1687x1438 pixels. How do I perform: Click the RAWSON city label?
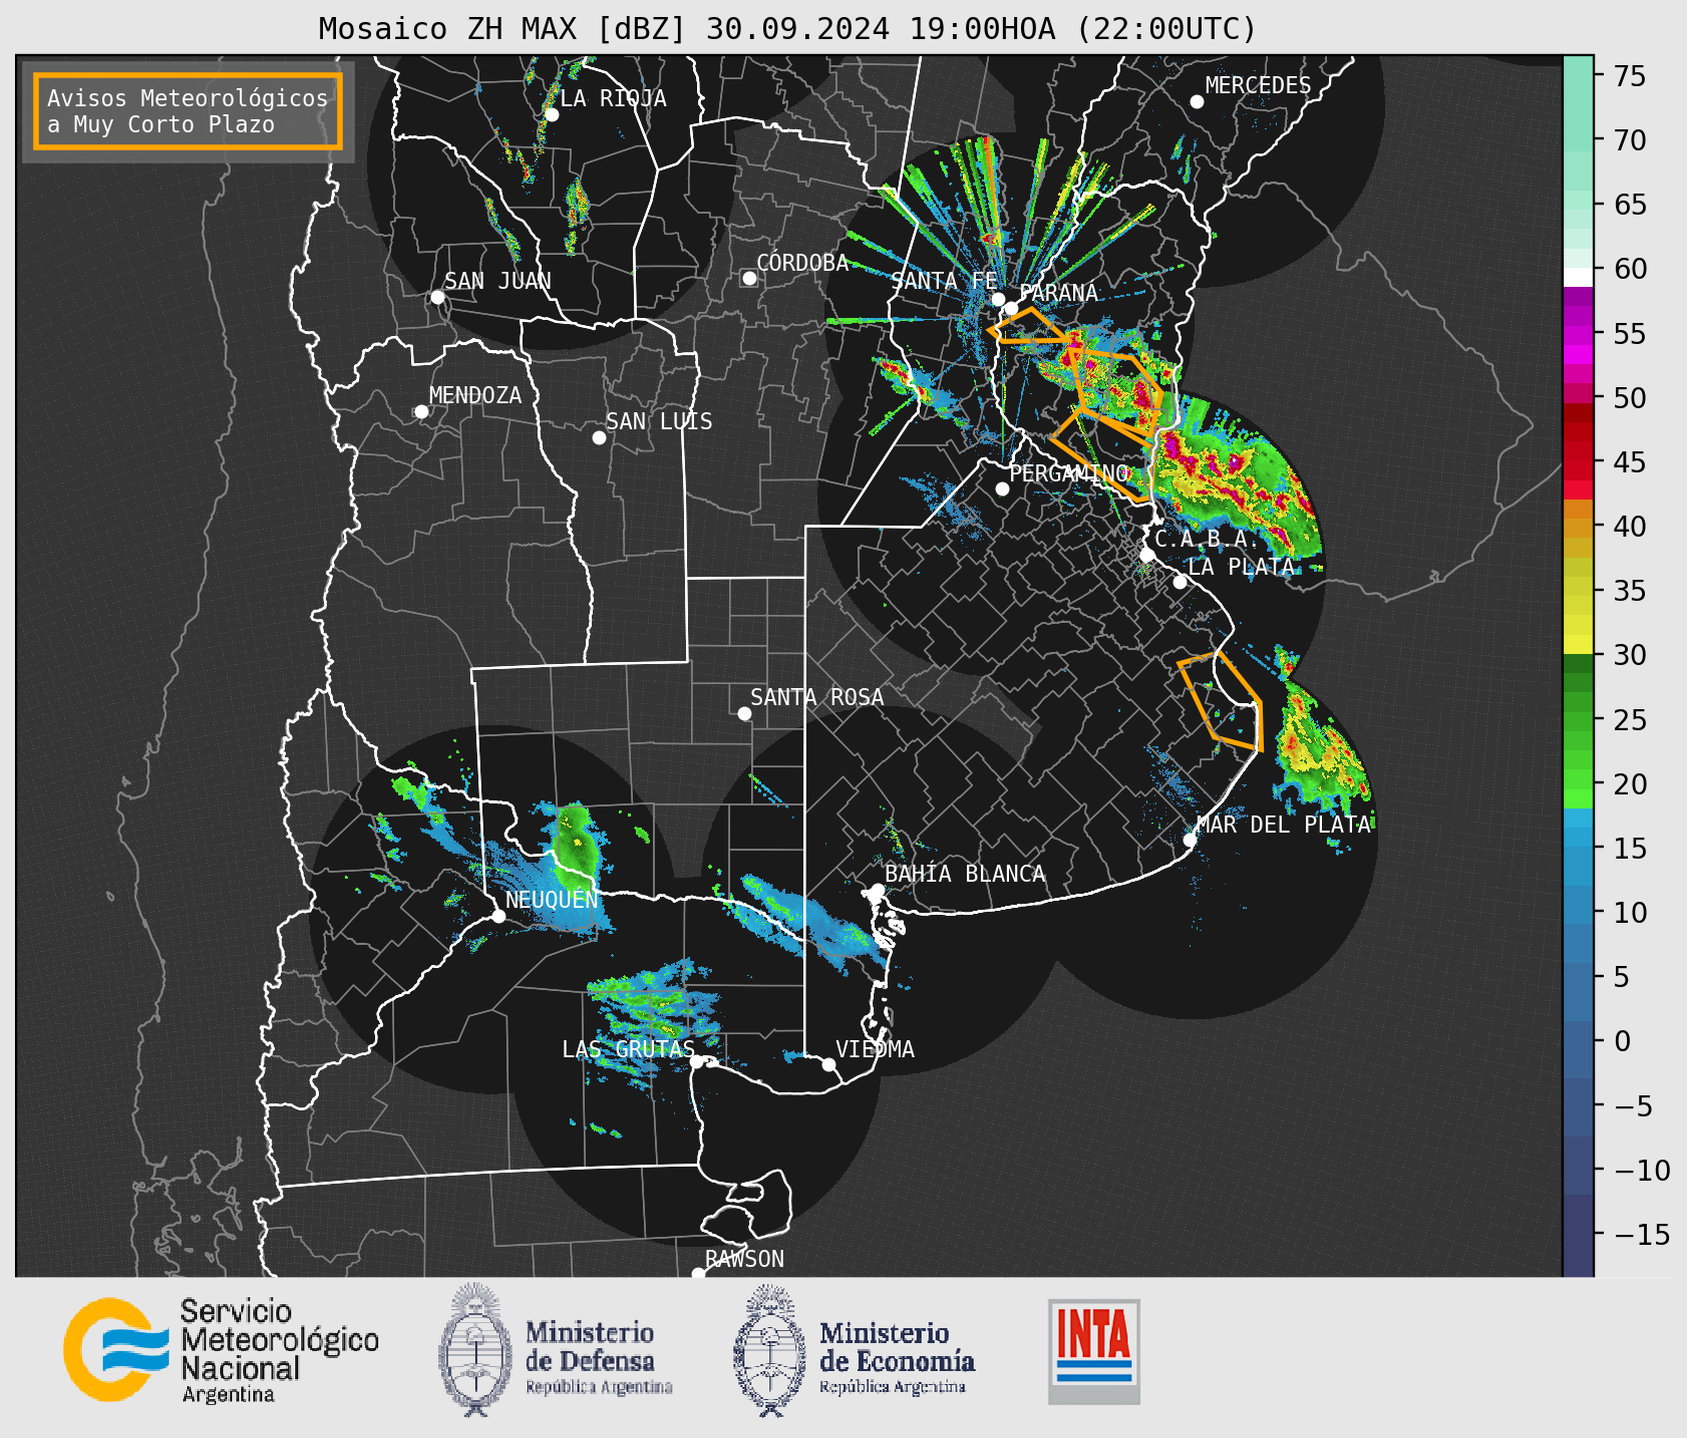(744, 1259)
